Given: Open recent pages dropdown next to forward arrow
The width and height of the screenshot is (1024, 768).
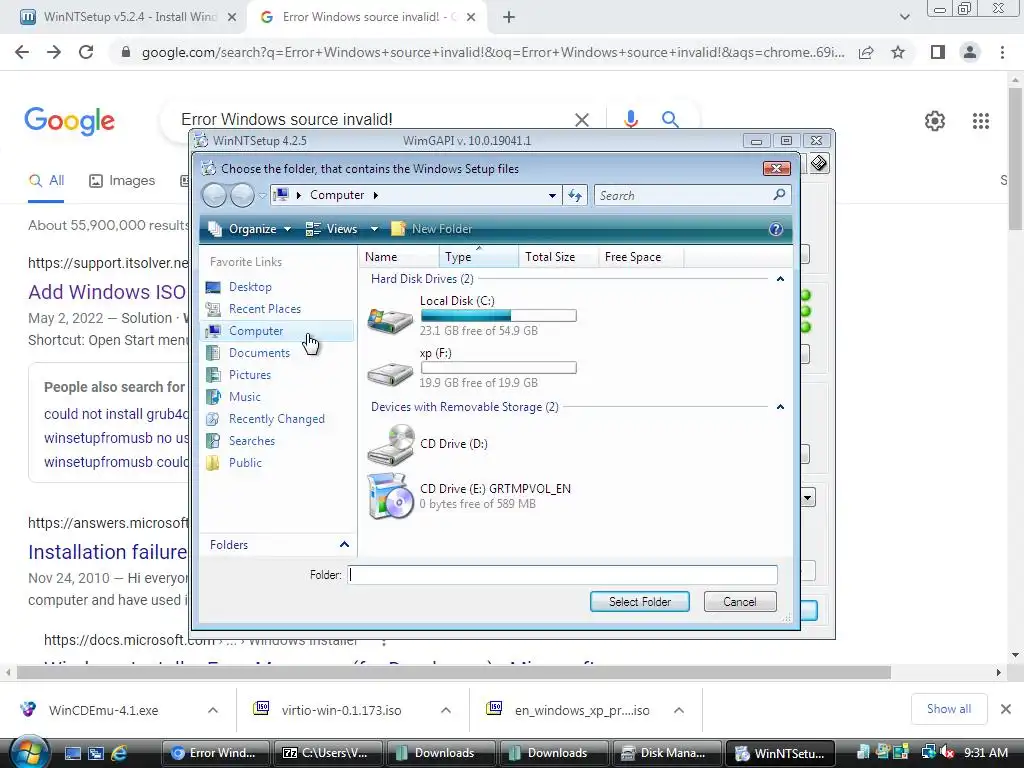Looking at the screenshot, I should point(262,195).
